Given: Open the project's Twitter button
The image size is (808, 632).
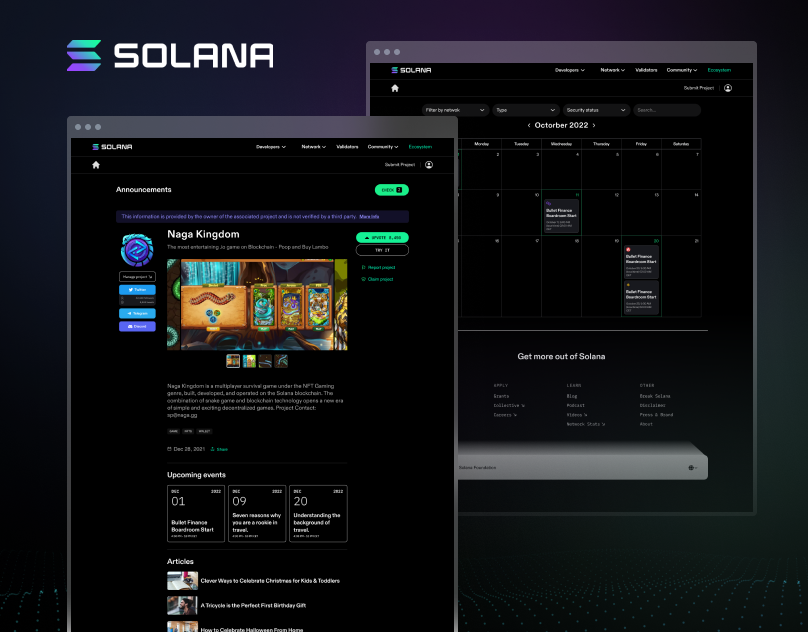Looking at the screenshot, I should pos(137,290).
